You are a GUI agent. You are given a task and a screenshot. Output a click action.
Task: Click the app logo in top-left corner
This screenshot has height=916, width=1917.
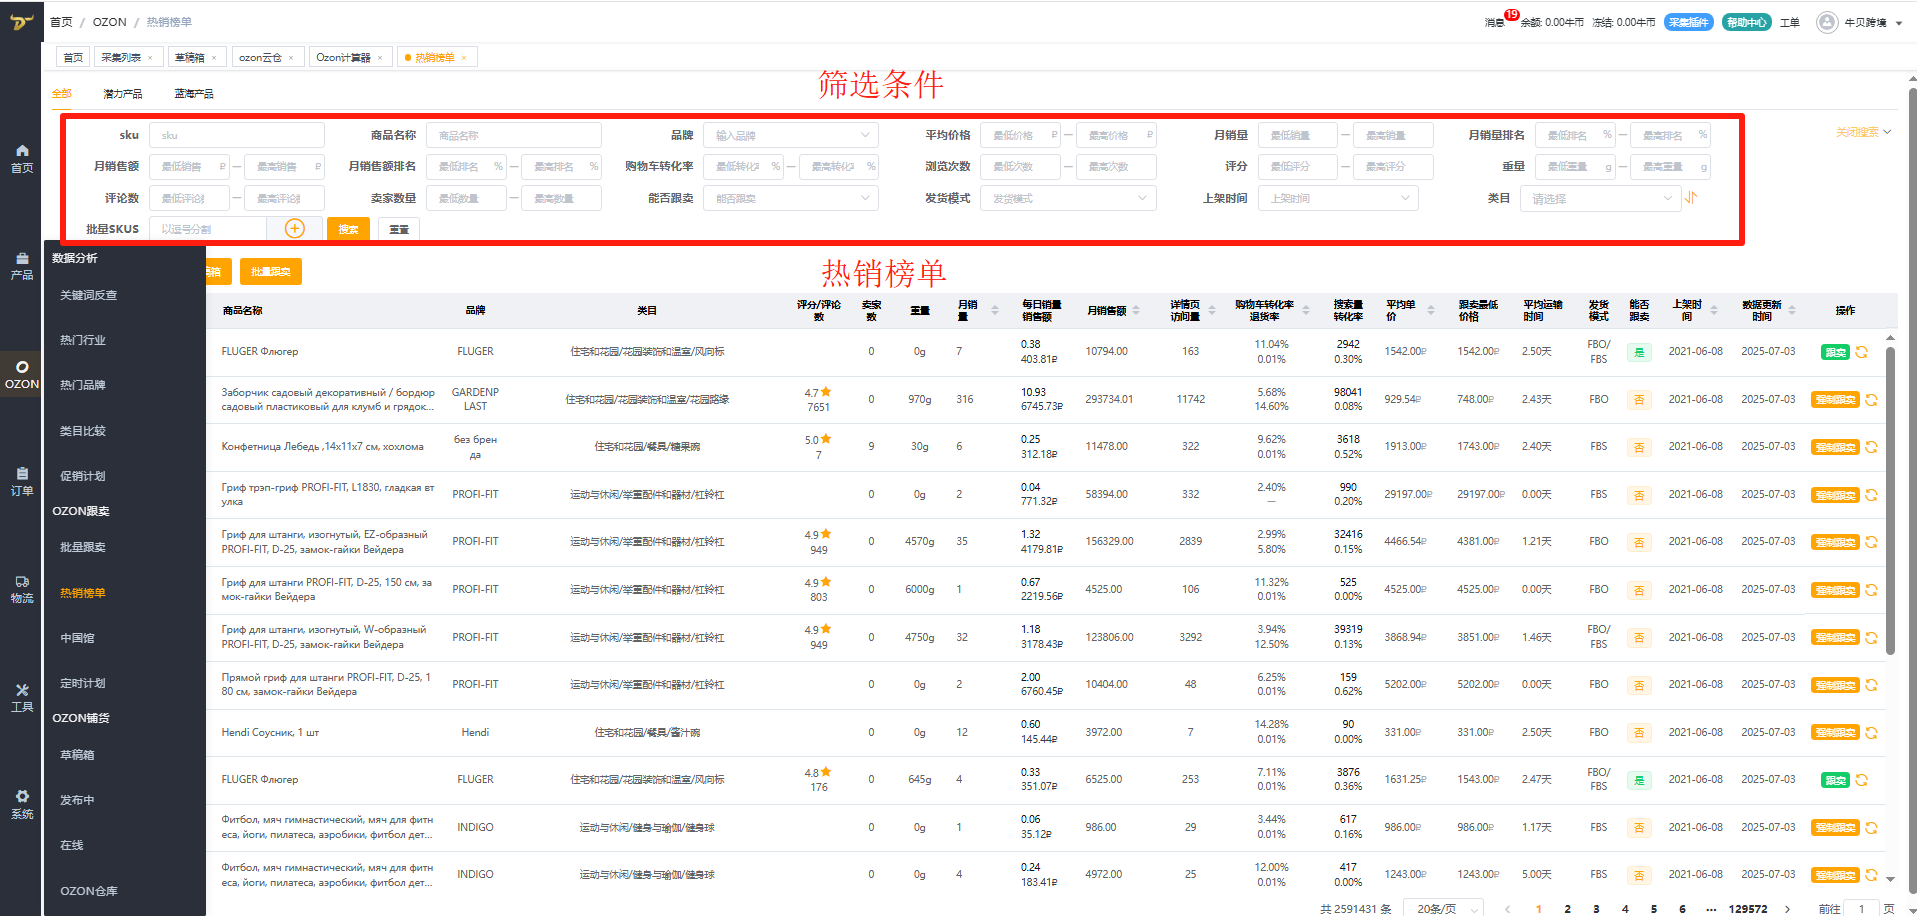click(21, 21)
